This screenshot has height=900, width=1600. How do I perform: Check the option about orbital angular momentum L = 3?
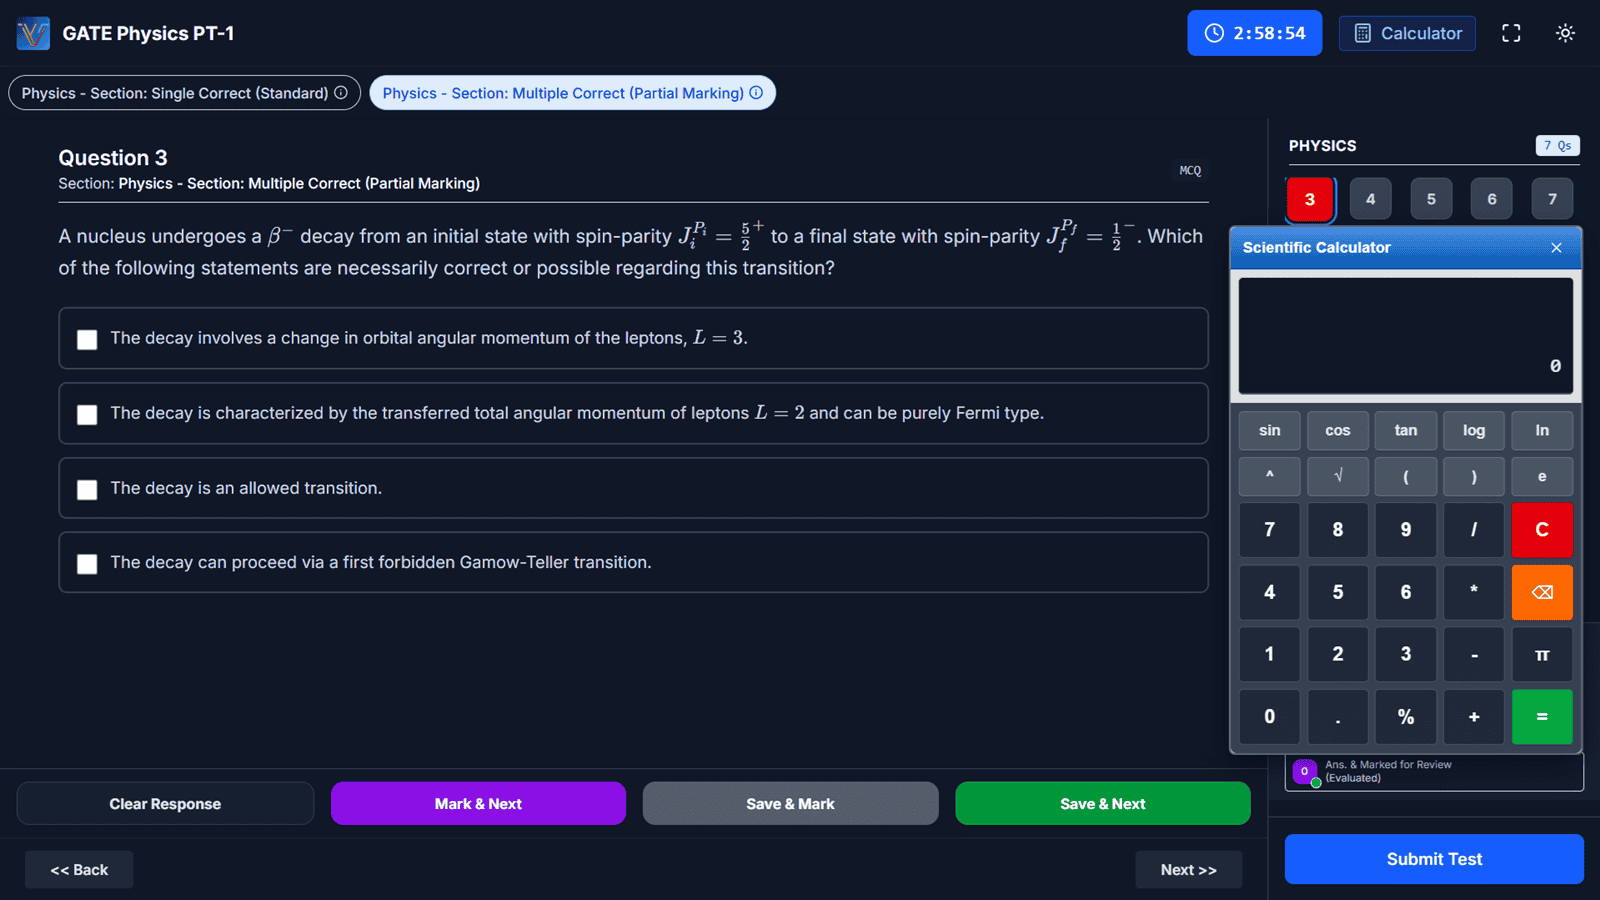click(88, 339)
